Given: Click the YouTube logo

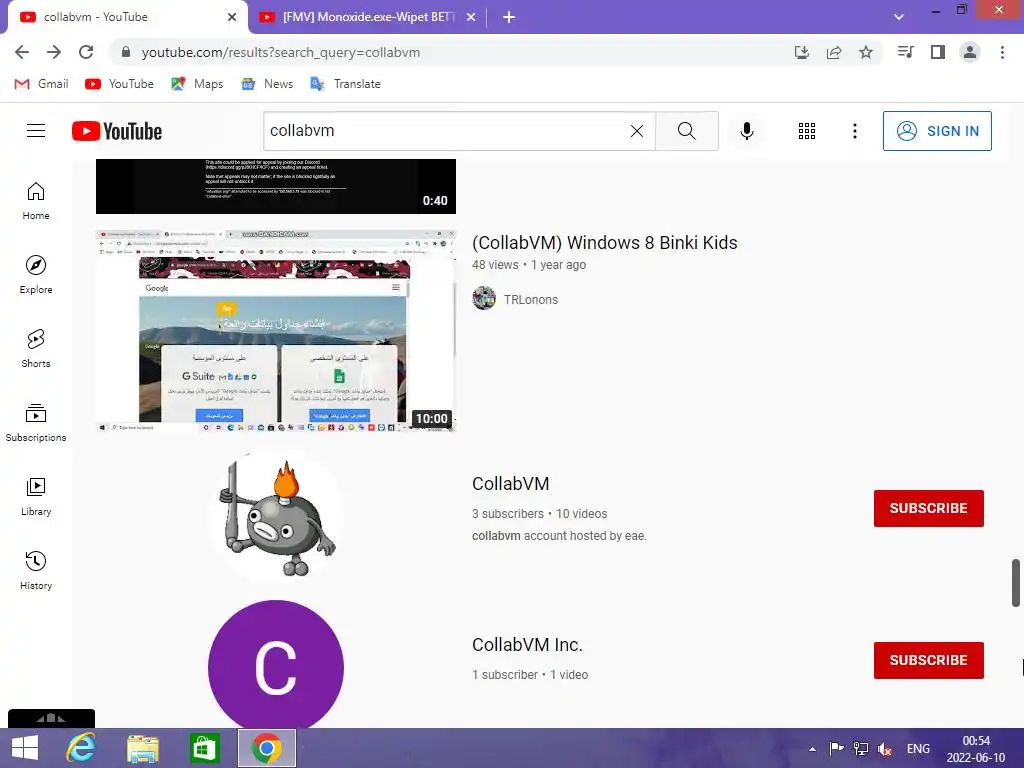Looking at the screenshot, I should (117, 131).
